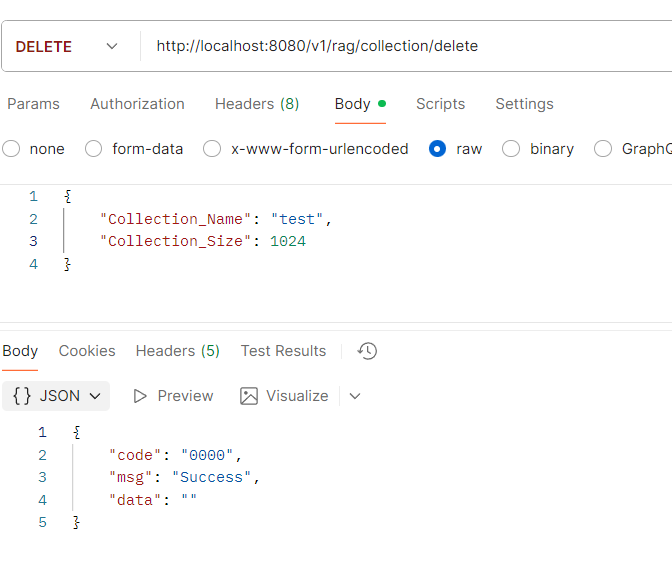Switch to the request Params tab

pyautogui.click(x=33, y=104)
